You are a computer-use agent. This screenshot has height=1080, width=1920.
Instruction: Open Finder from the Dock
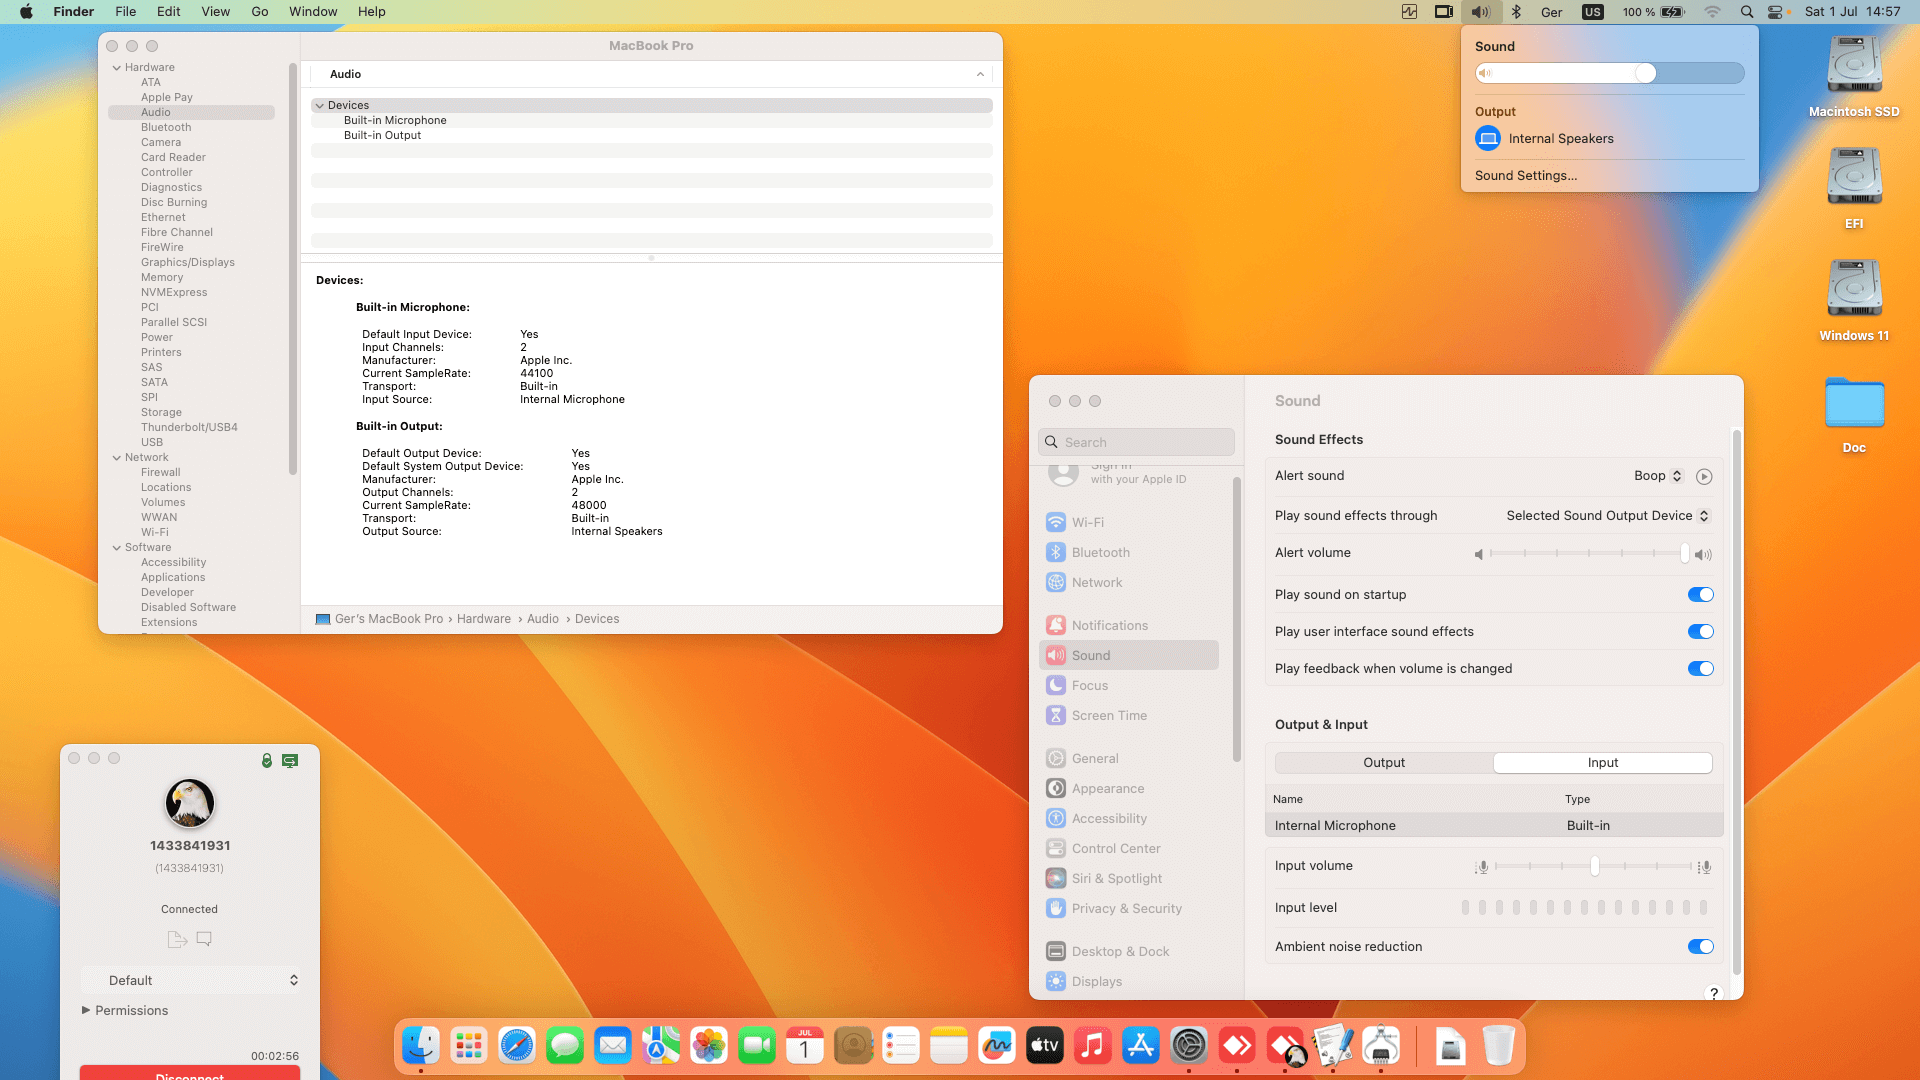tap(421, 1046)
